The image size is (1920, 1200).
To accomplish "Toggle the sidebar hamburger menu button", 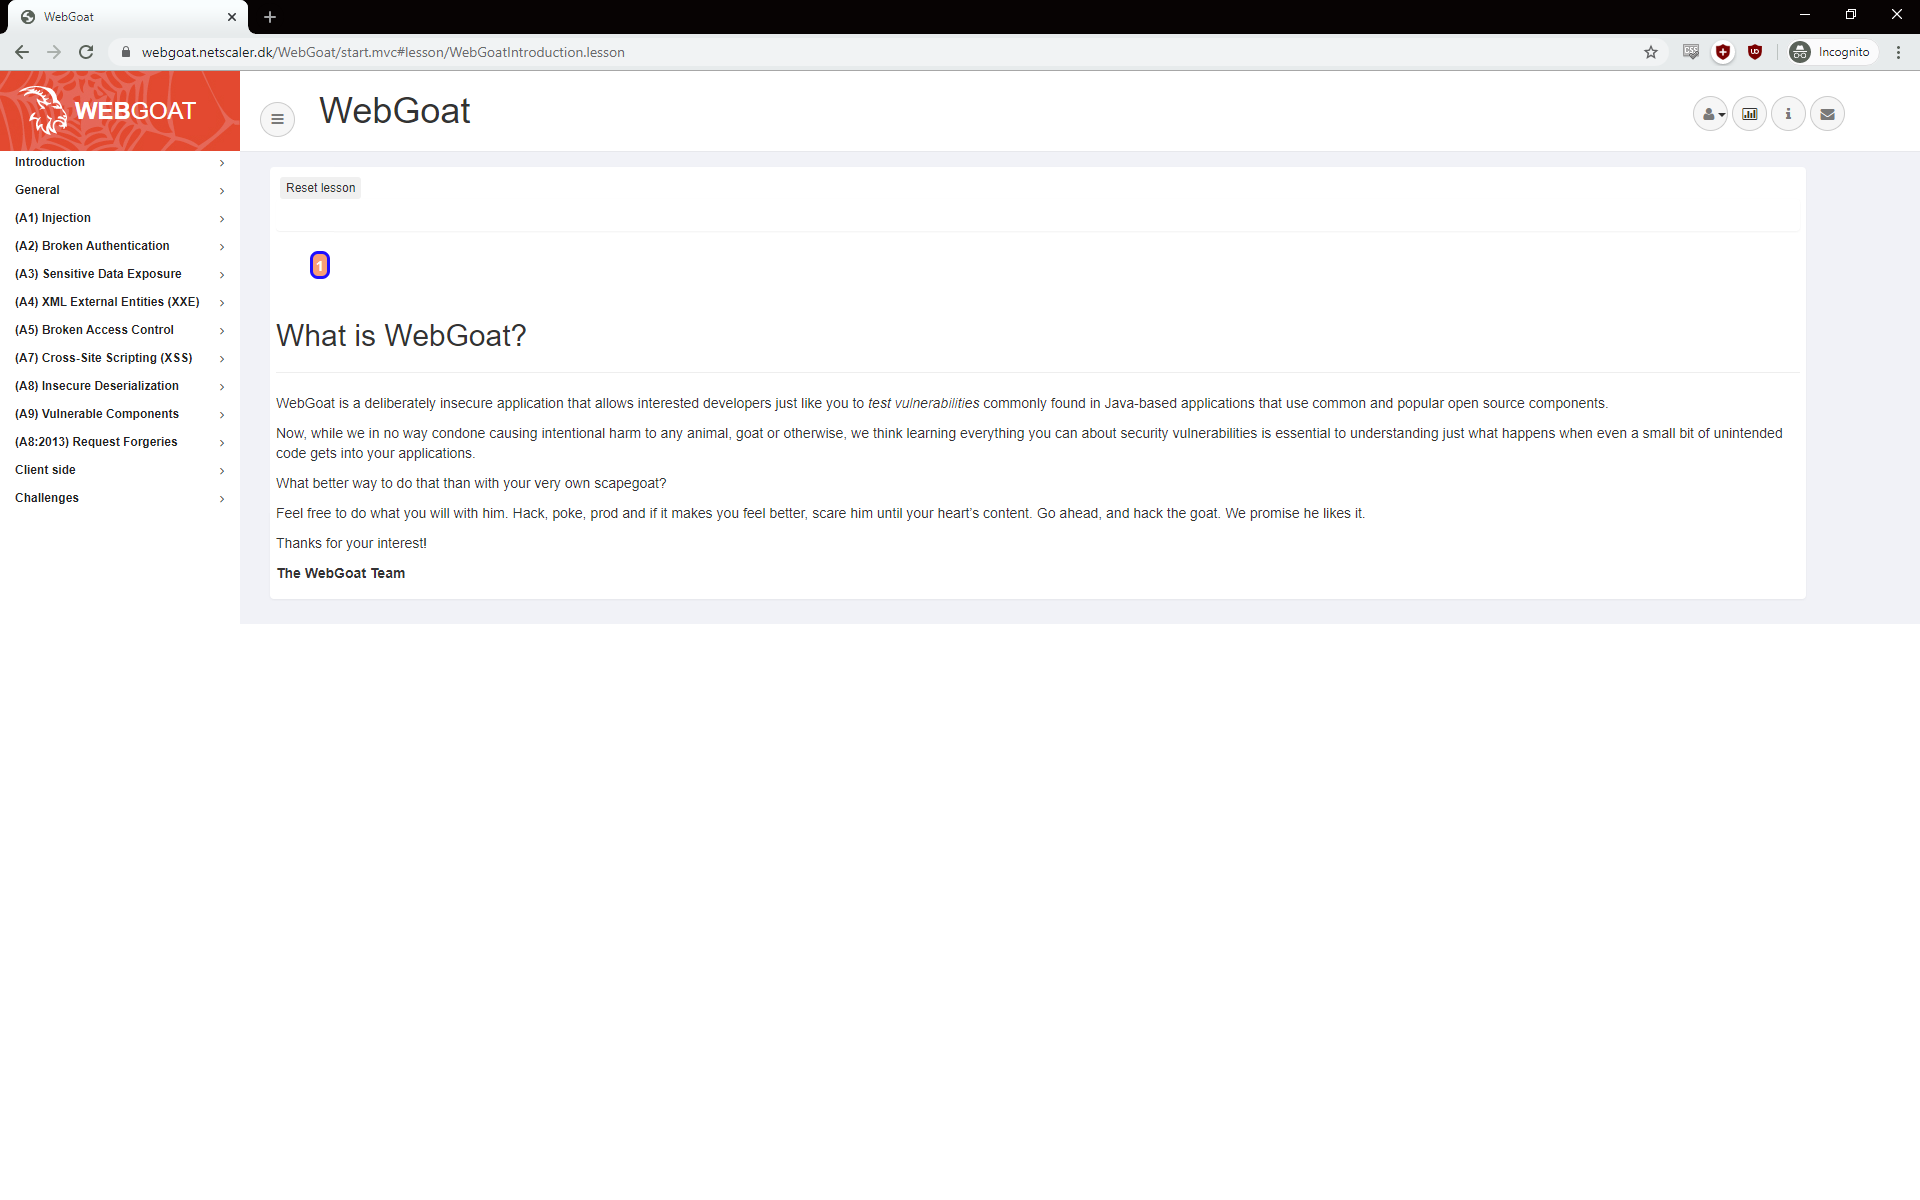I will [x=277, y=119].
